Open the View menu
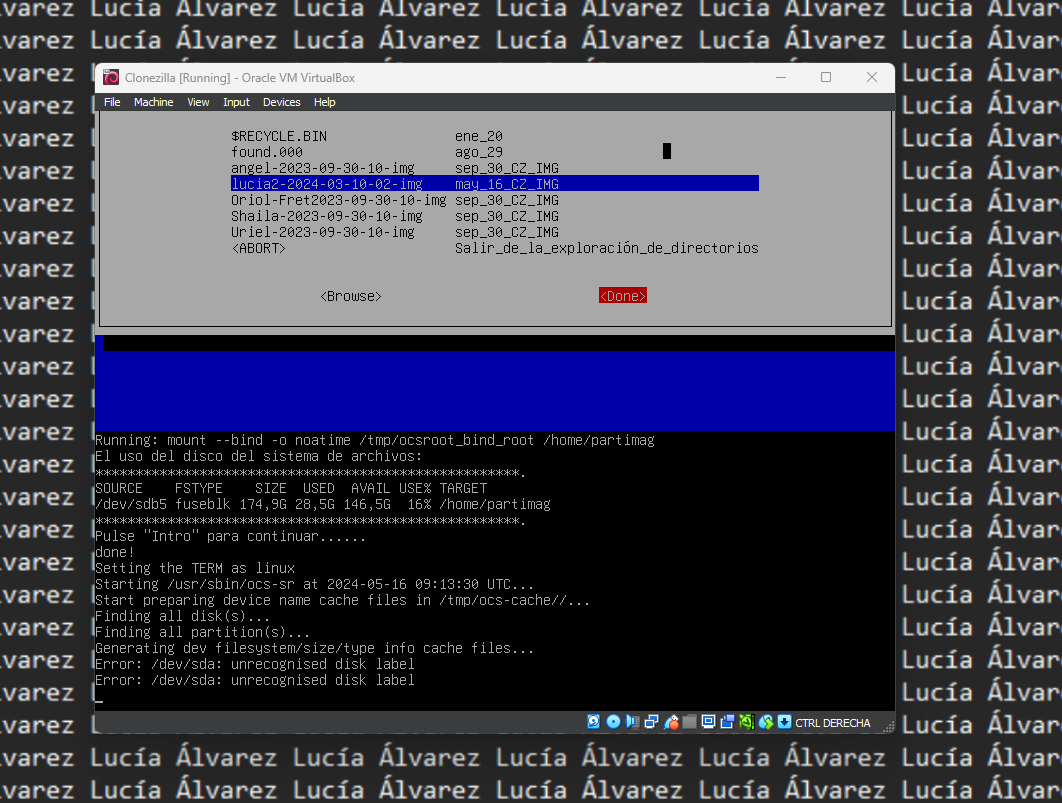The image size is (1062, 803). coord(197,101)
